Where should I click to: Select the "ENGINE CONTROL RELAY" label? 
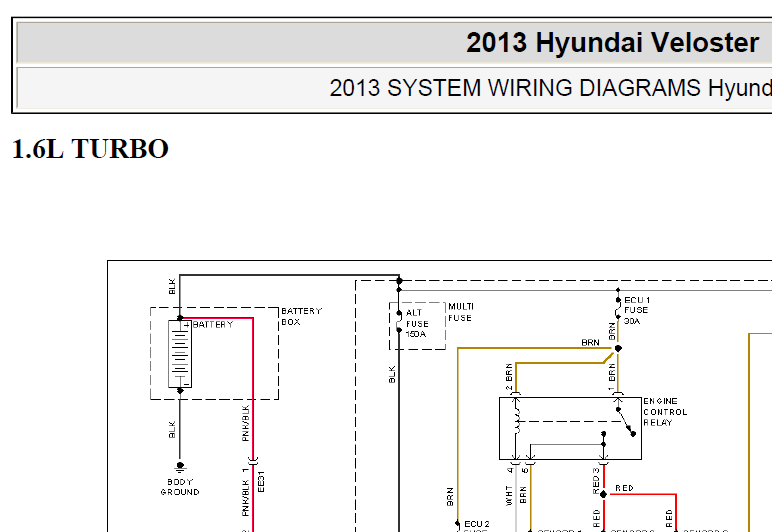pyautogui.click(x=665, y=412)
